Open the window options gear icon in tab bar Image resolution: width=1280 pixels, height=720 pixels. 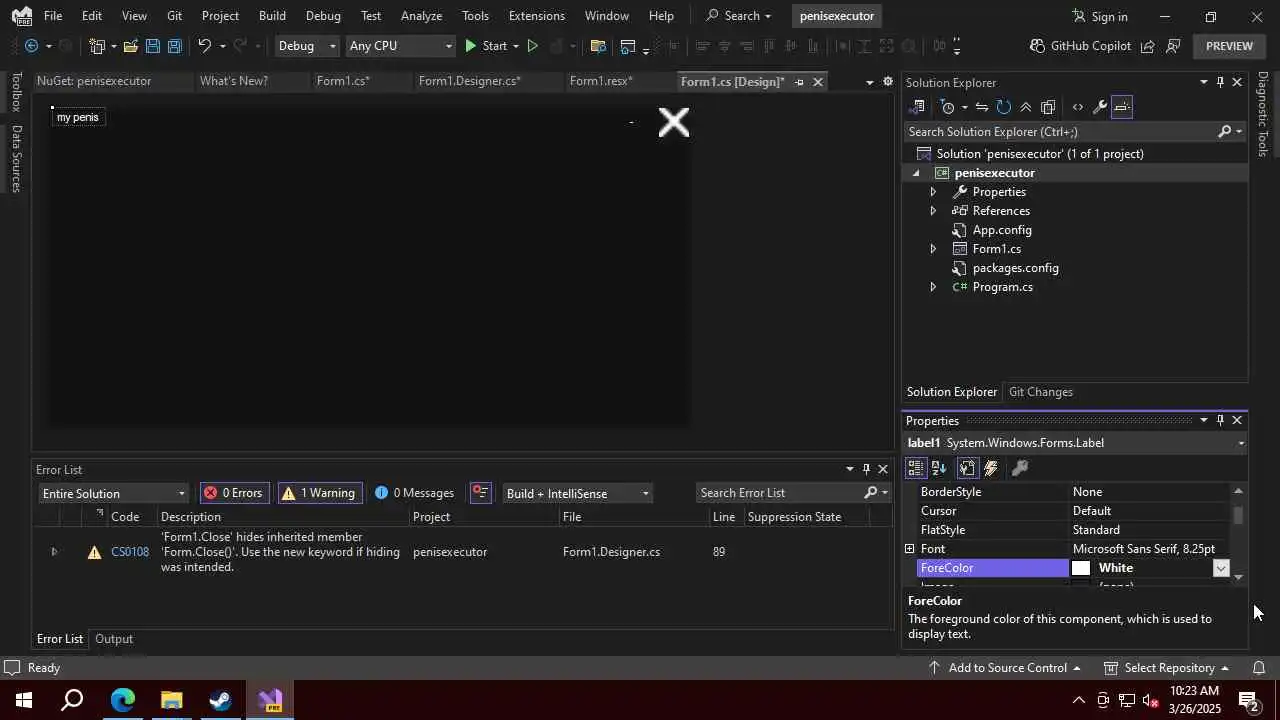pyautogui.click(x=887, y=82)
